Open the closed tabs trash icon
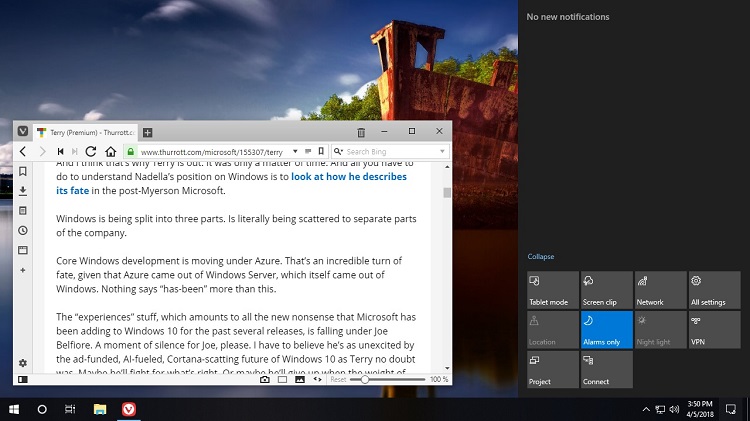 pyautogui.click(x=361, y=132)
